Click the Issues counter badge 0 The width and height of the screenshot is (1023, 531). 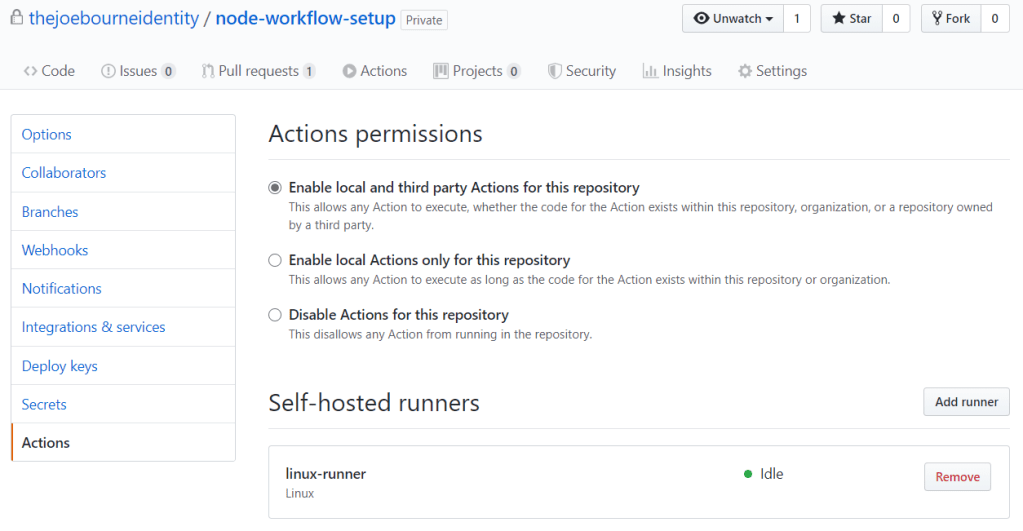pyautogui.click(x=168, y=71)
